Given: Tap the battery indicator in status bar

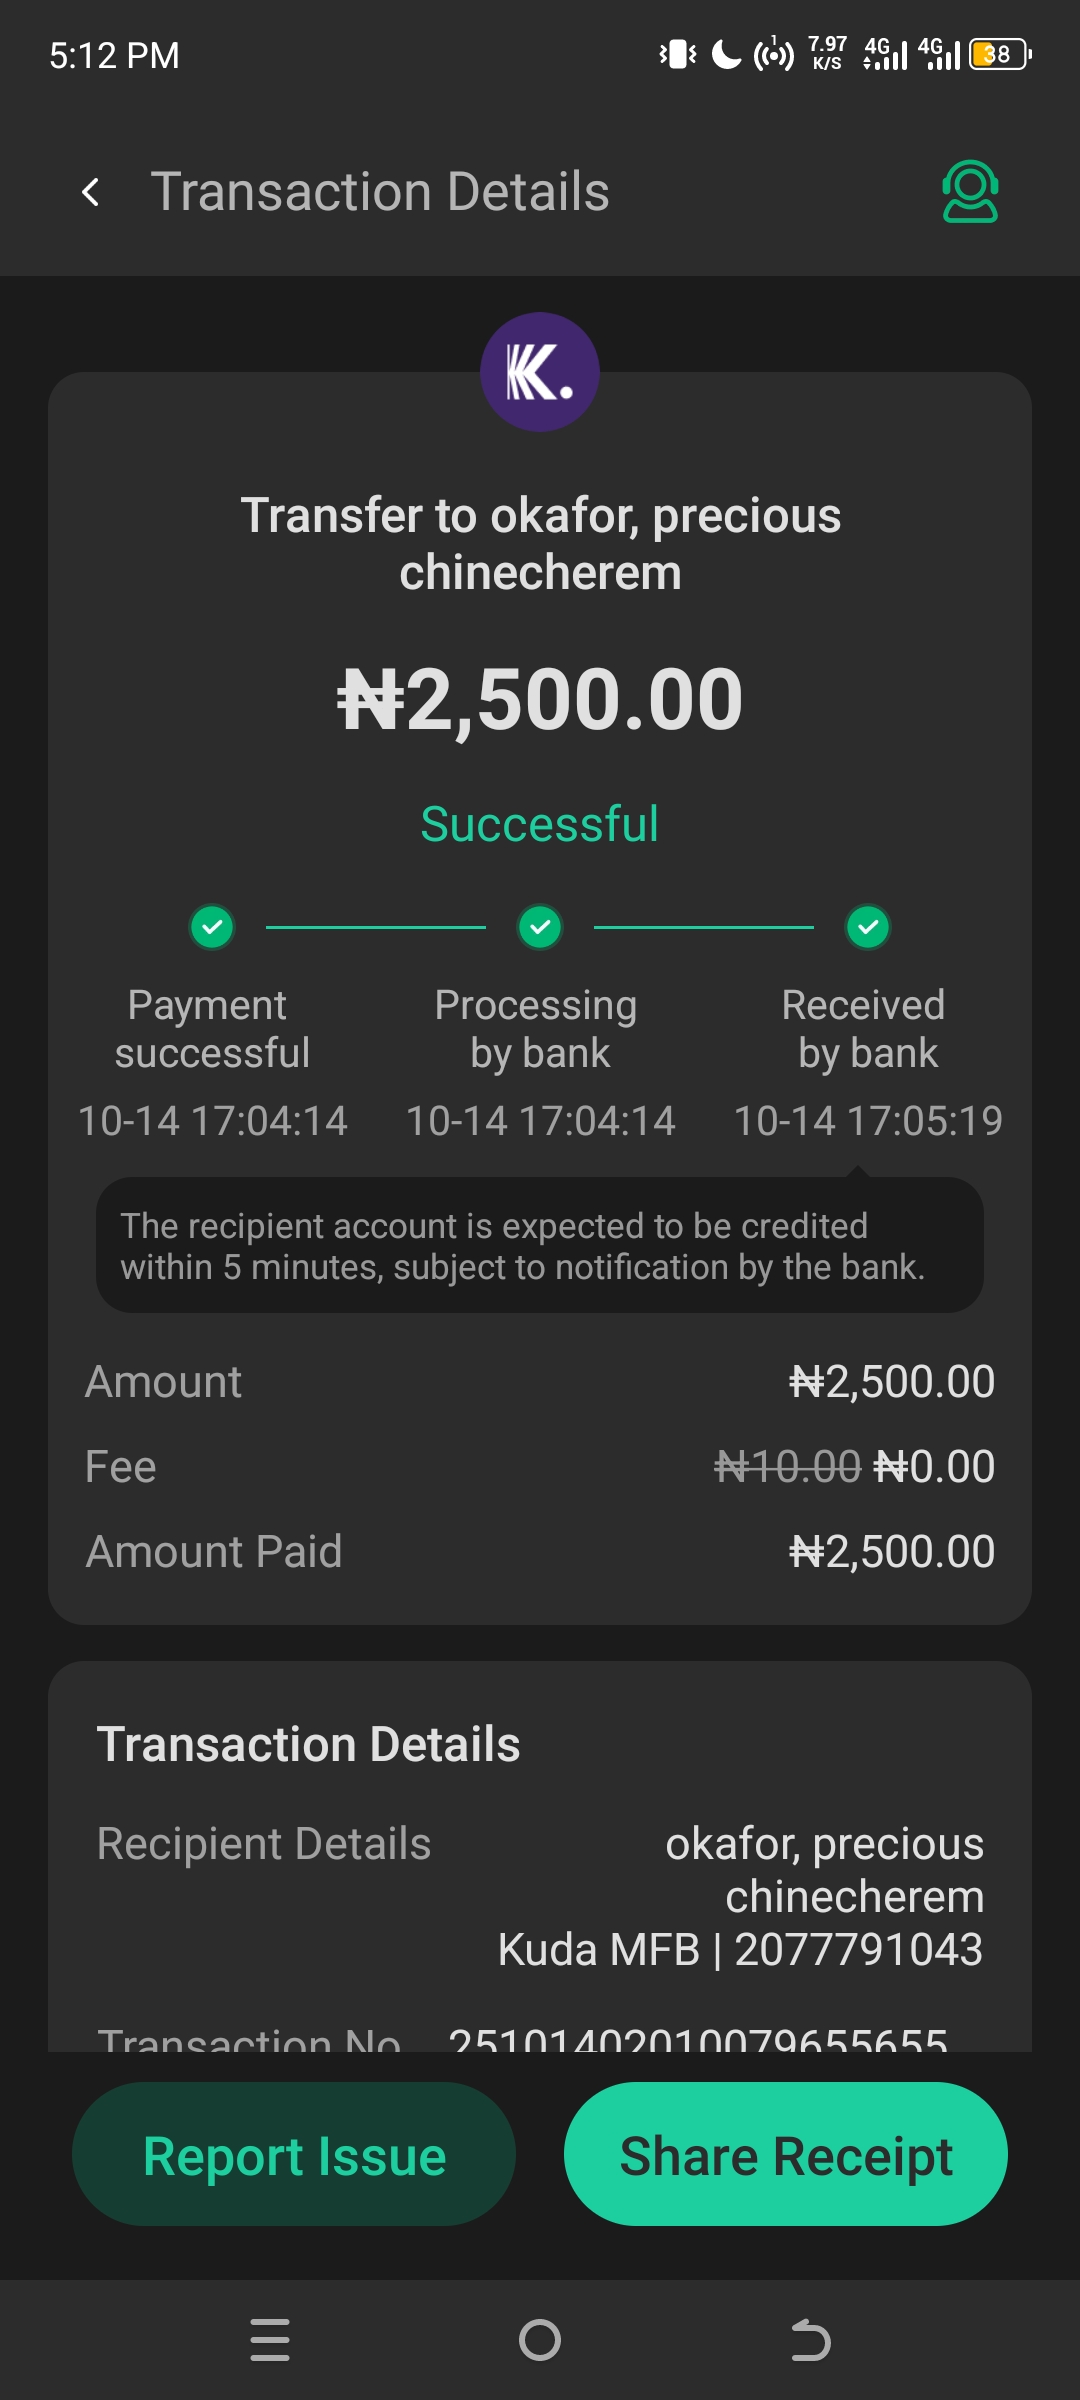Looking at the screenshot, I should point(999,54).
